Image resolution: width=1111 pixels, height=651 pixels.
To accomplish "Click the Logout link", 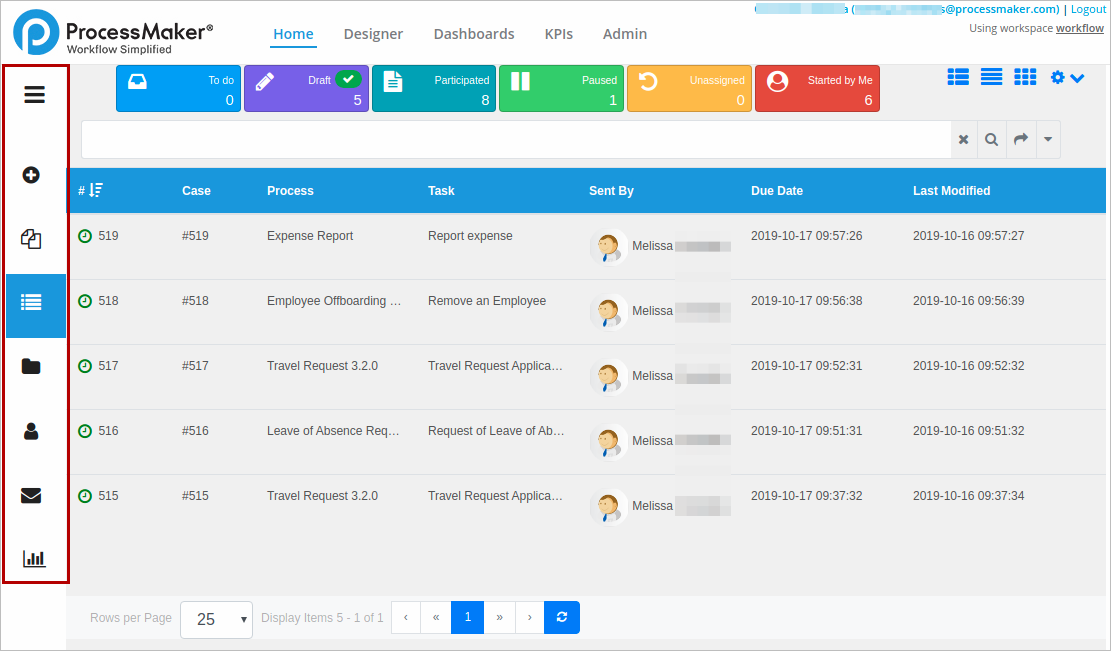I will (1088, 9).
